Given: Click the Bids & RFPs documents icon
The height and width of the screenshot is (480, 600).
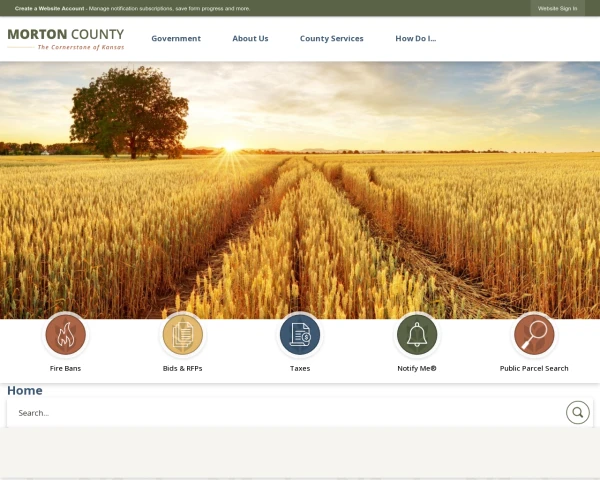Looking at the screenshot, I should point(183,335).
